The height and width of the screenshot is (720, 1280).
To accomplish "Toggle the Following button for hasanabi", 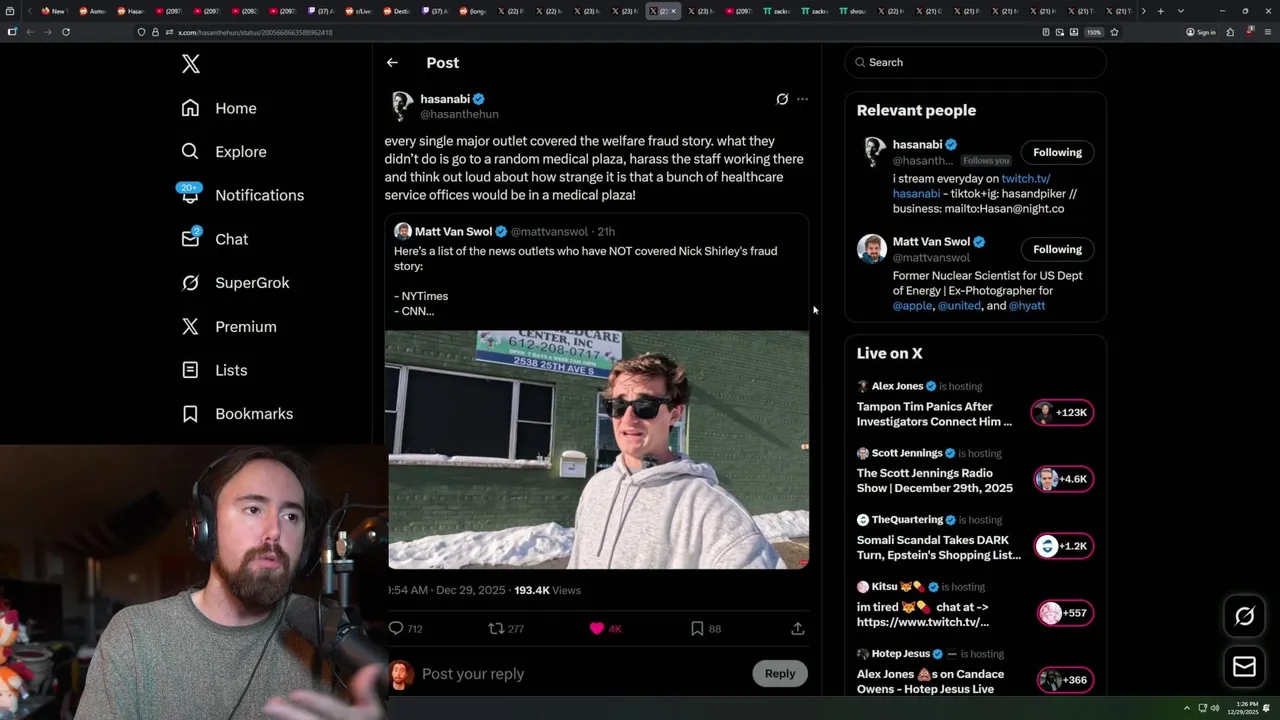I will click(1057, 152).
